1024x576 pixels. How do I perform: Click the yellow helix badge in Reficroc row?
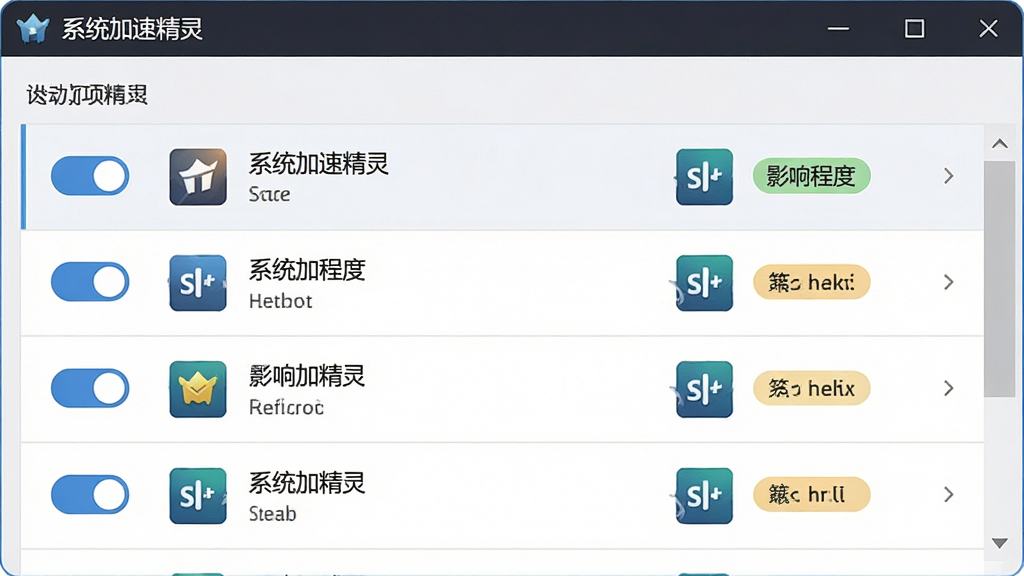point(812,389)
